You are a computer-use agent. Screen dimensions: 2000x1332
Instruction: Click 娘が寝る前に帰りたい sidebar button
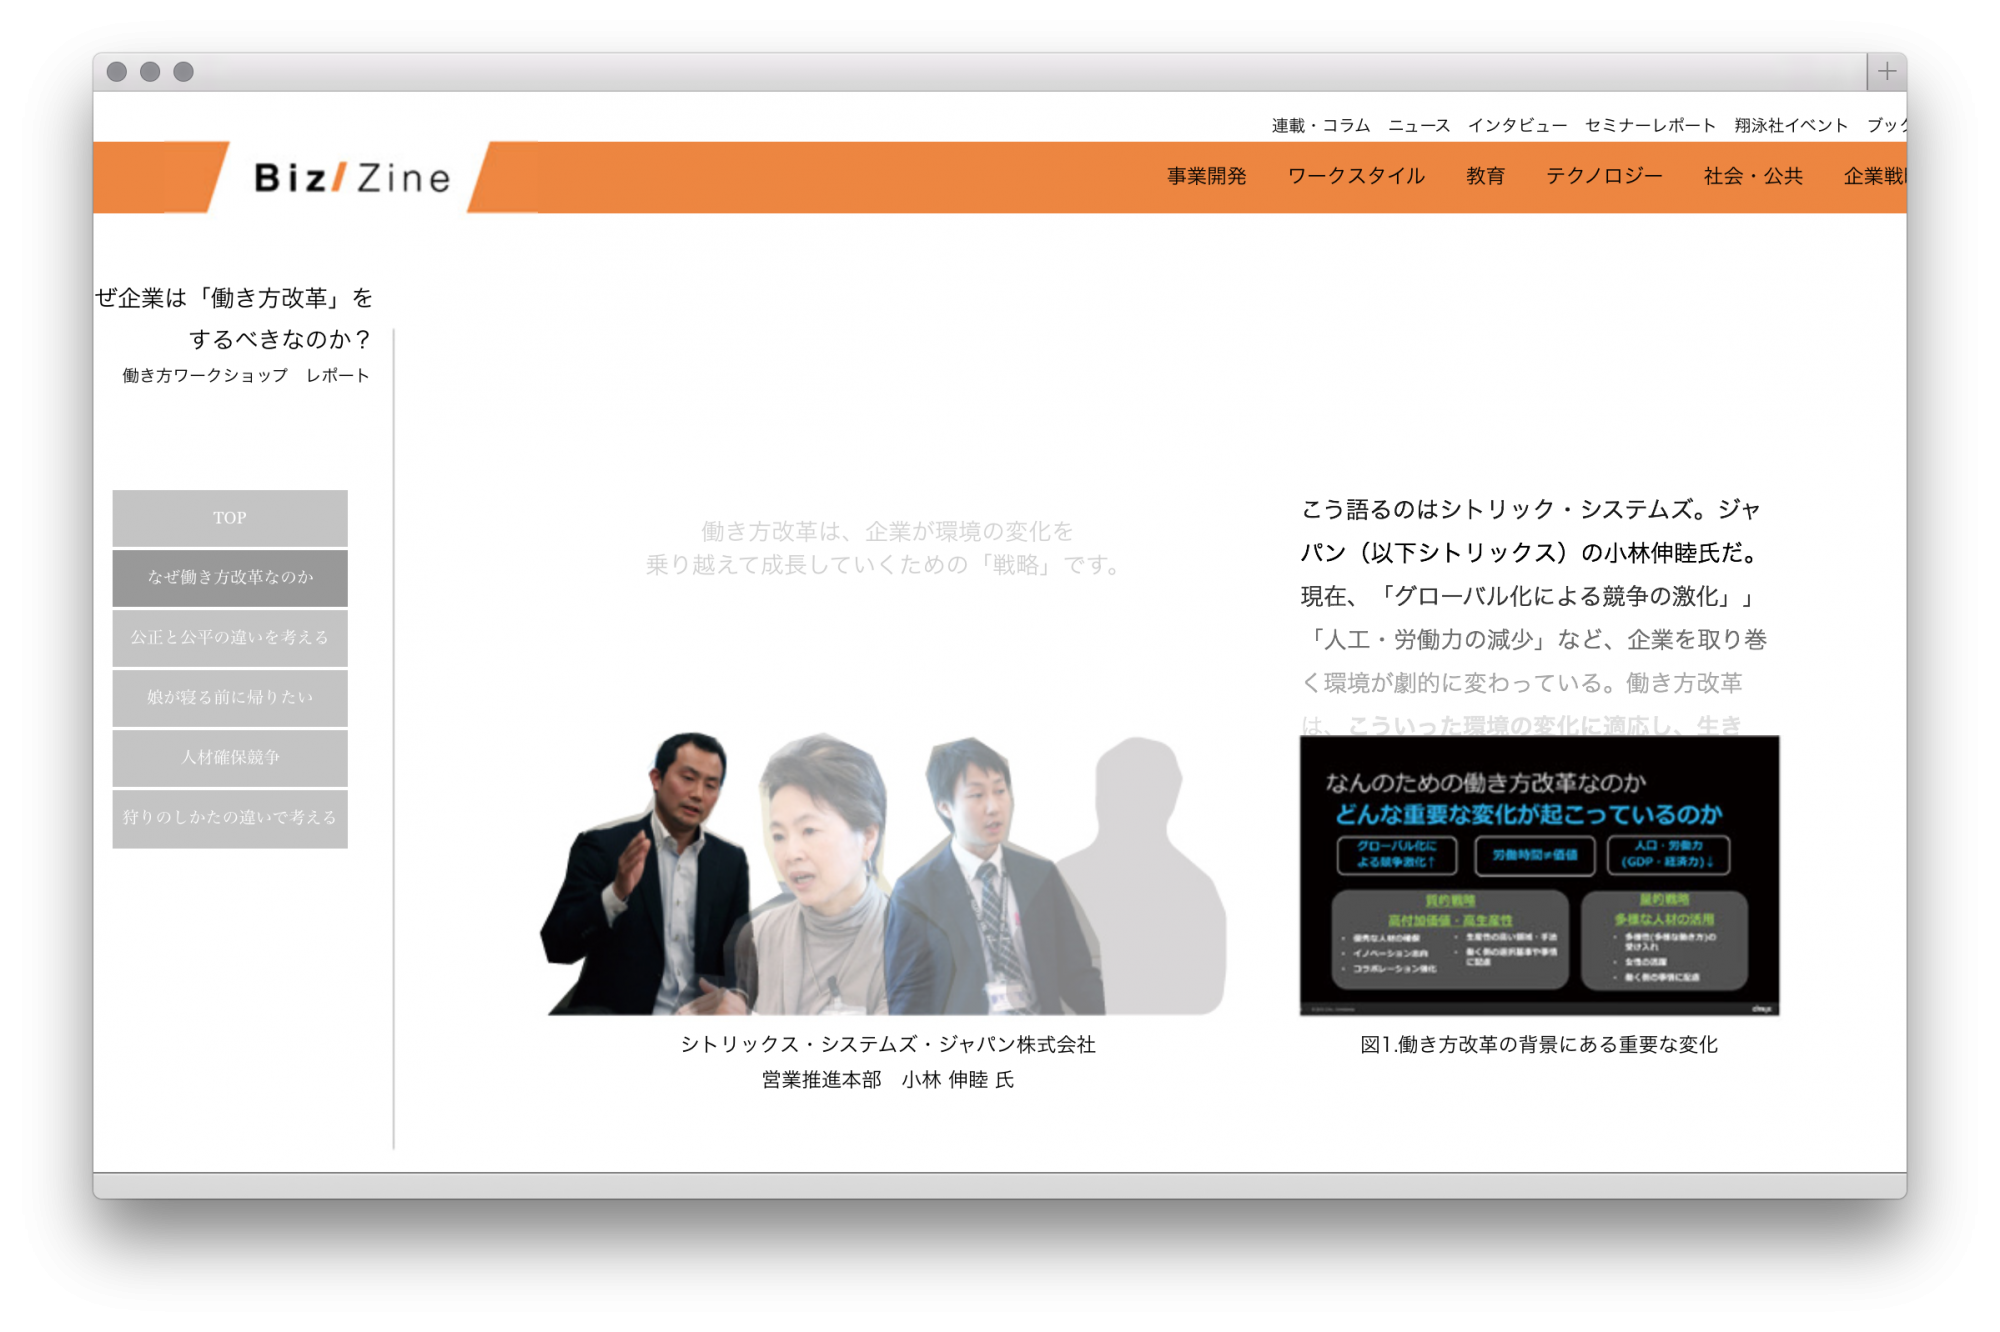(x=230, y=697)
